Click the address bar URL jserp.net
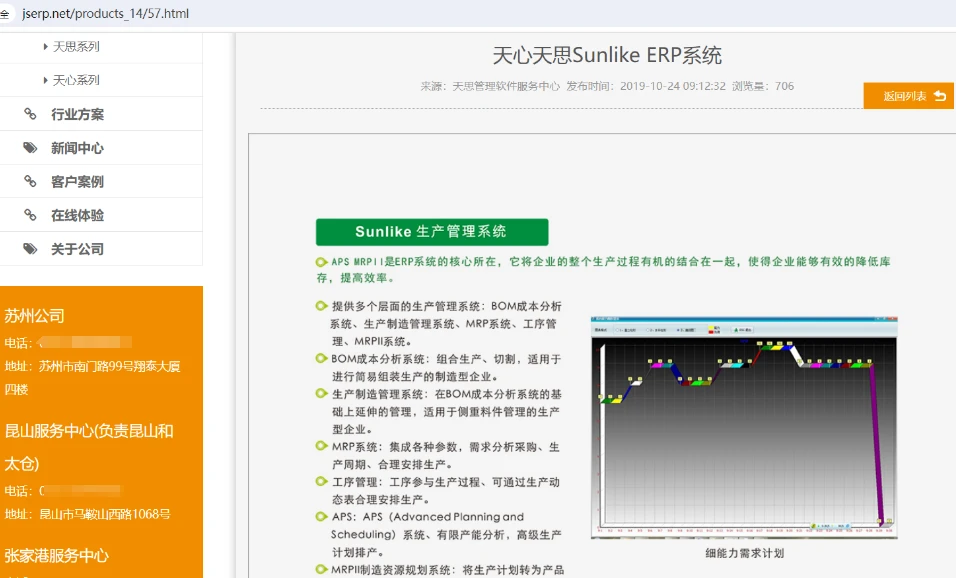The width and height of the screenshot is (956, 578). coord(105,13)
